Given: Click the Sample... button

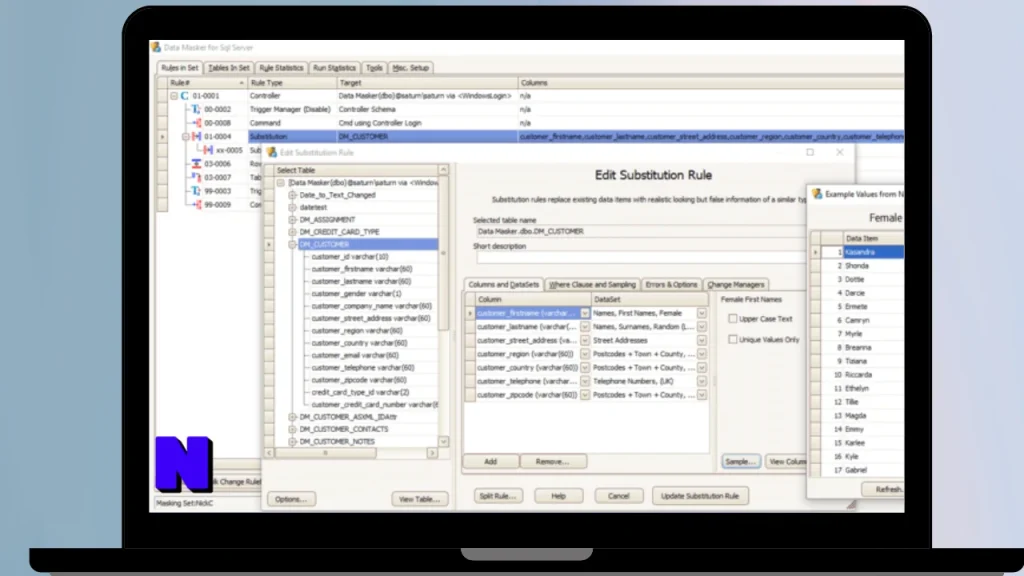Looking at the screenshot, I should click(x=741, y=462).
